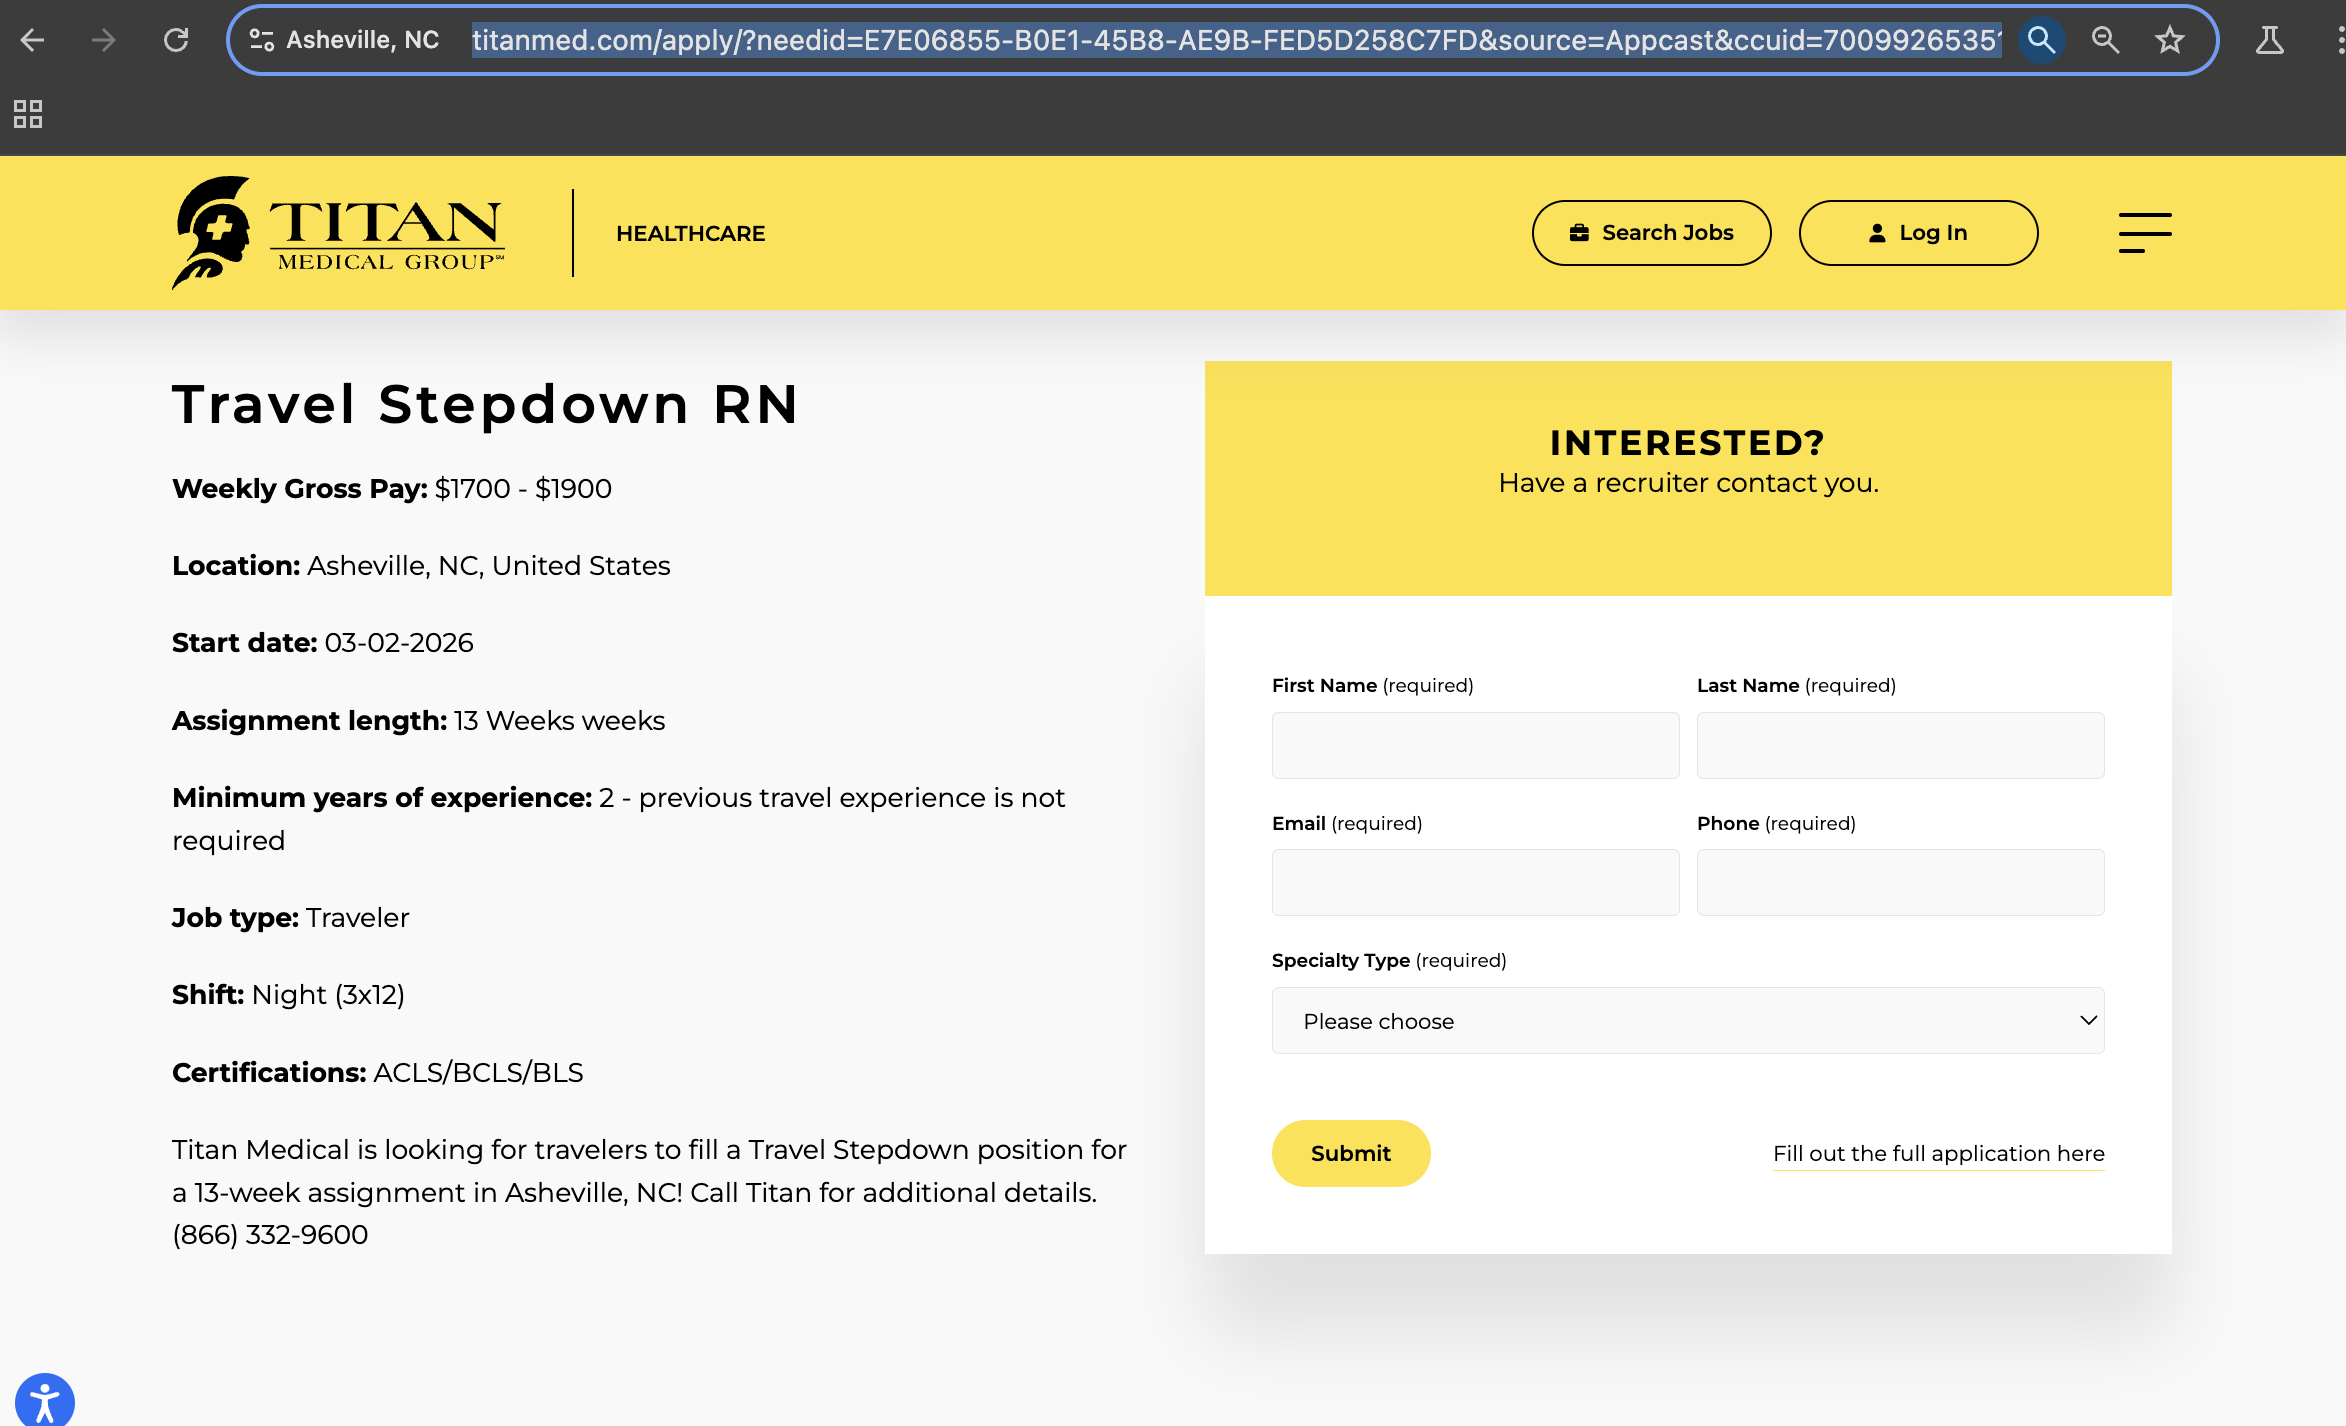Reload the page with refresh icon
This screenshot has width=2346, height=1426.
176,40
